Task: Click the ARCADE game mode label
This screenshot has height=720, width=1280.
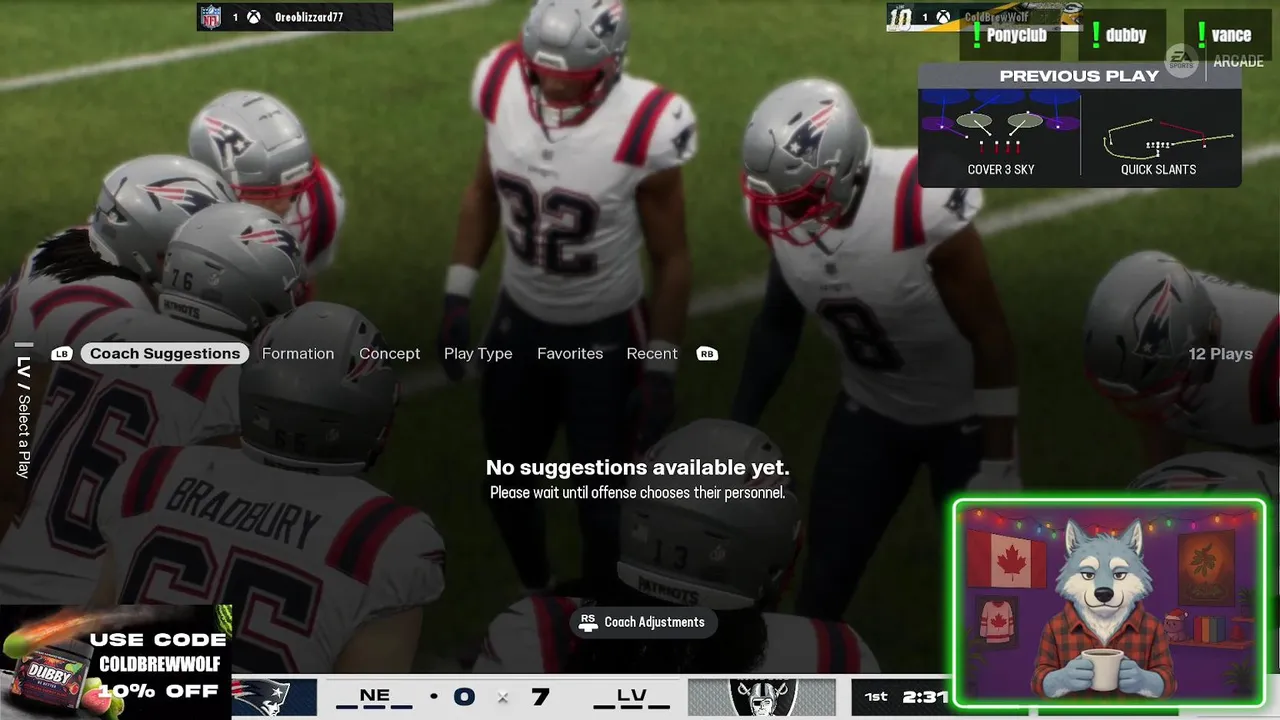Action: point(1238,62)
